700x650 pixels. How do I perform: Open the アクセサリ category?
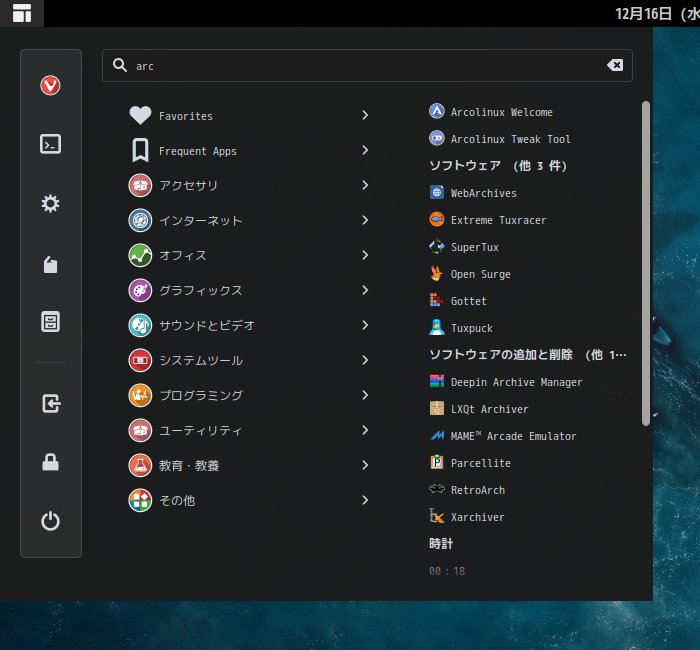pos(249,185)
